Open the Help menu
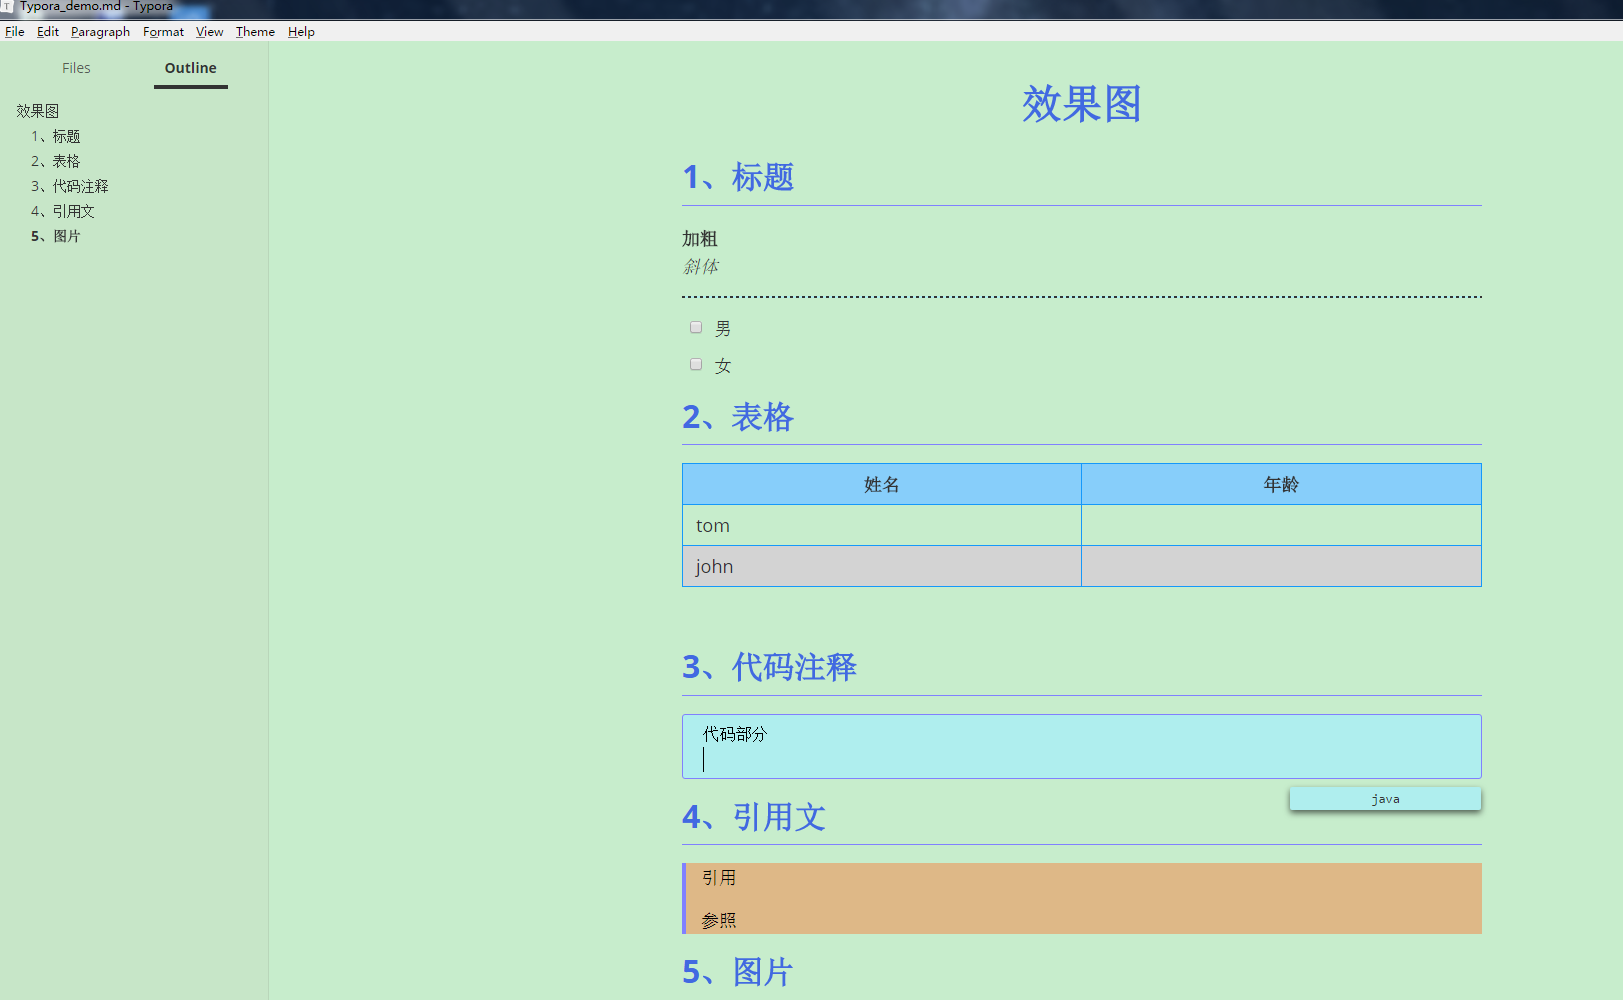This screenshot has width=1623, height=1000. 301,32
